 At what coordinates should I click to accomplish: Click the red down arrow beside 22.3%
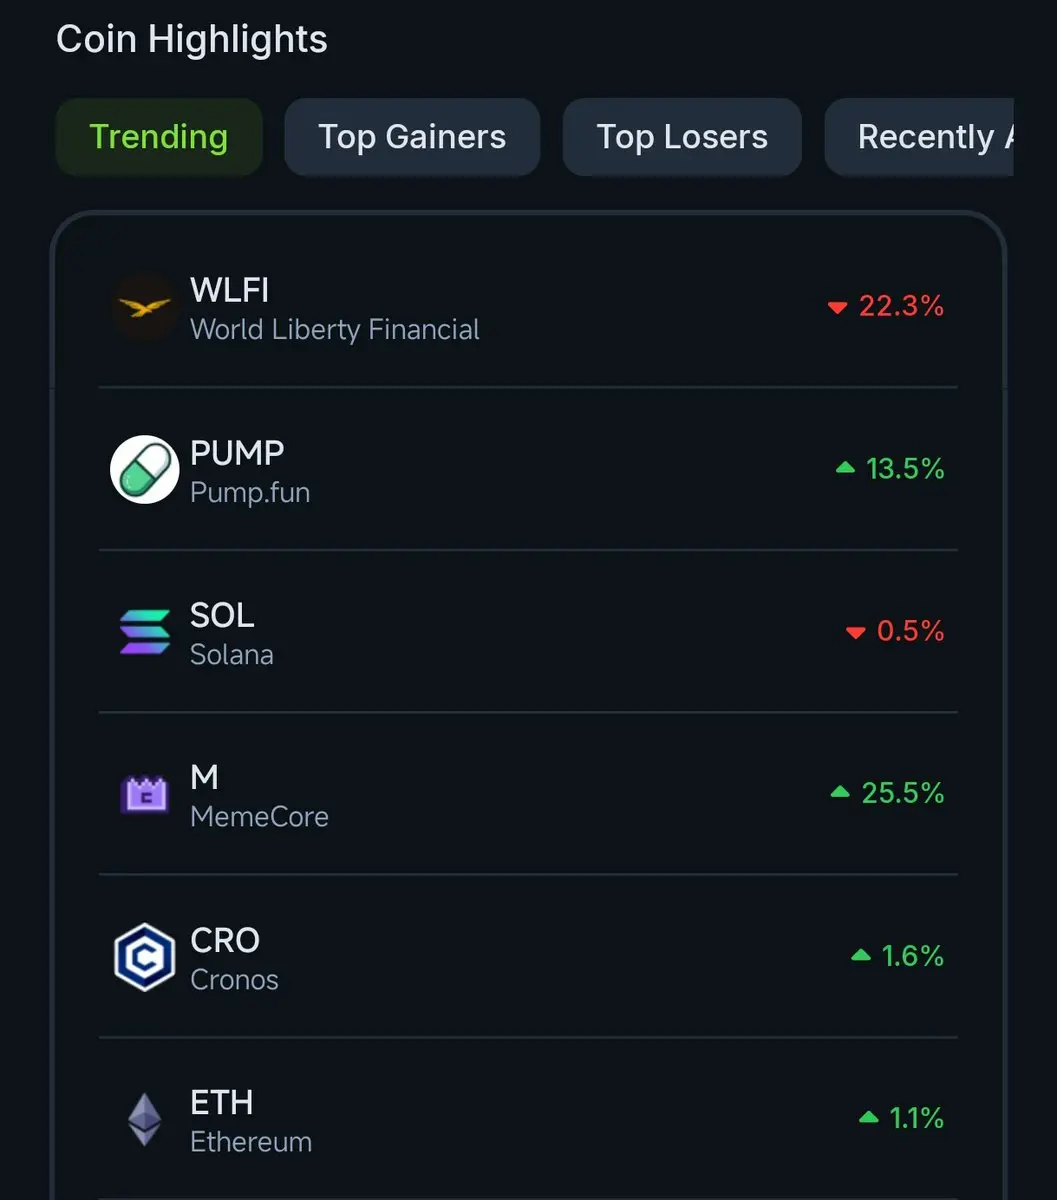point(837,307)
